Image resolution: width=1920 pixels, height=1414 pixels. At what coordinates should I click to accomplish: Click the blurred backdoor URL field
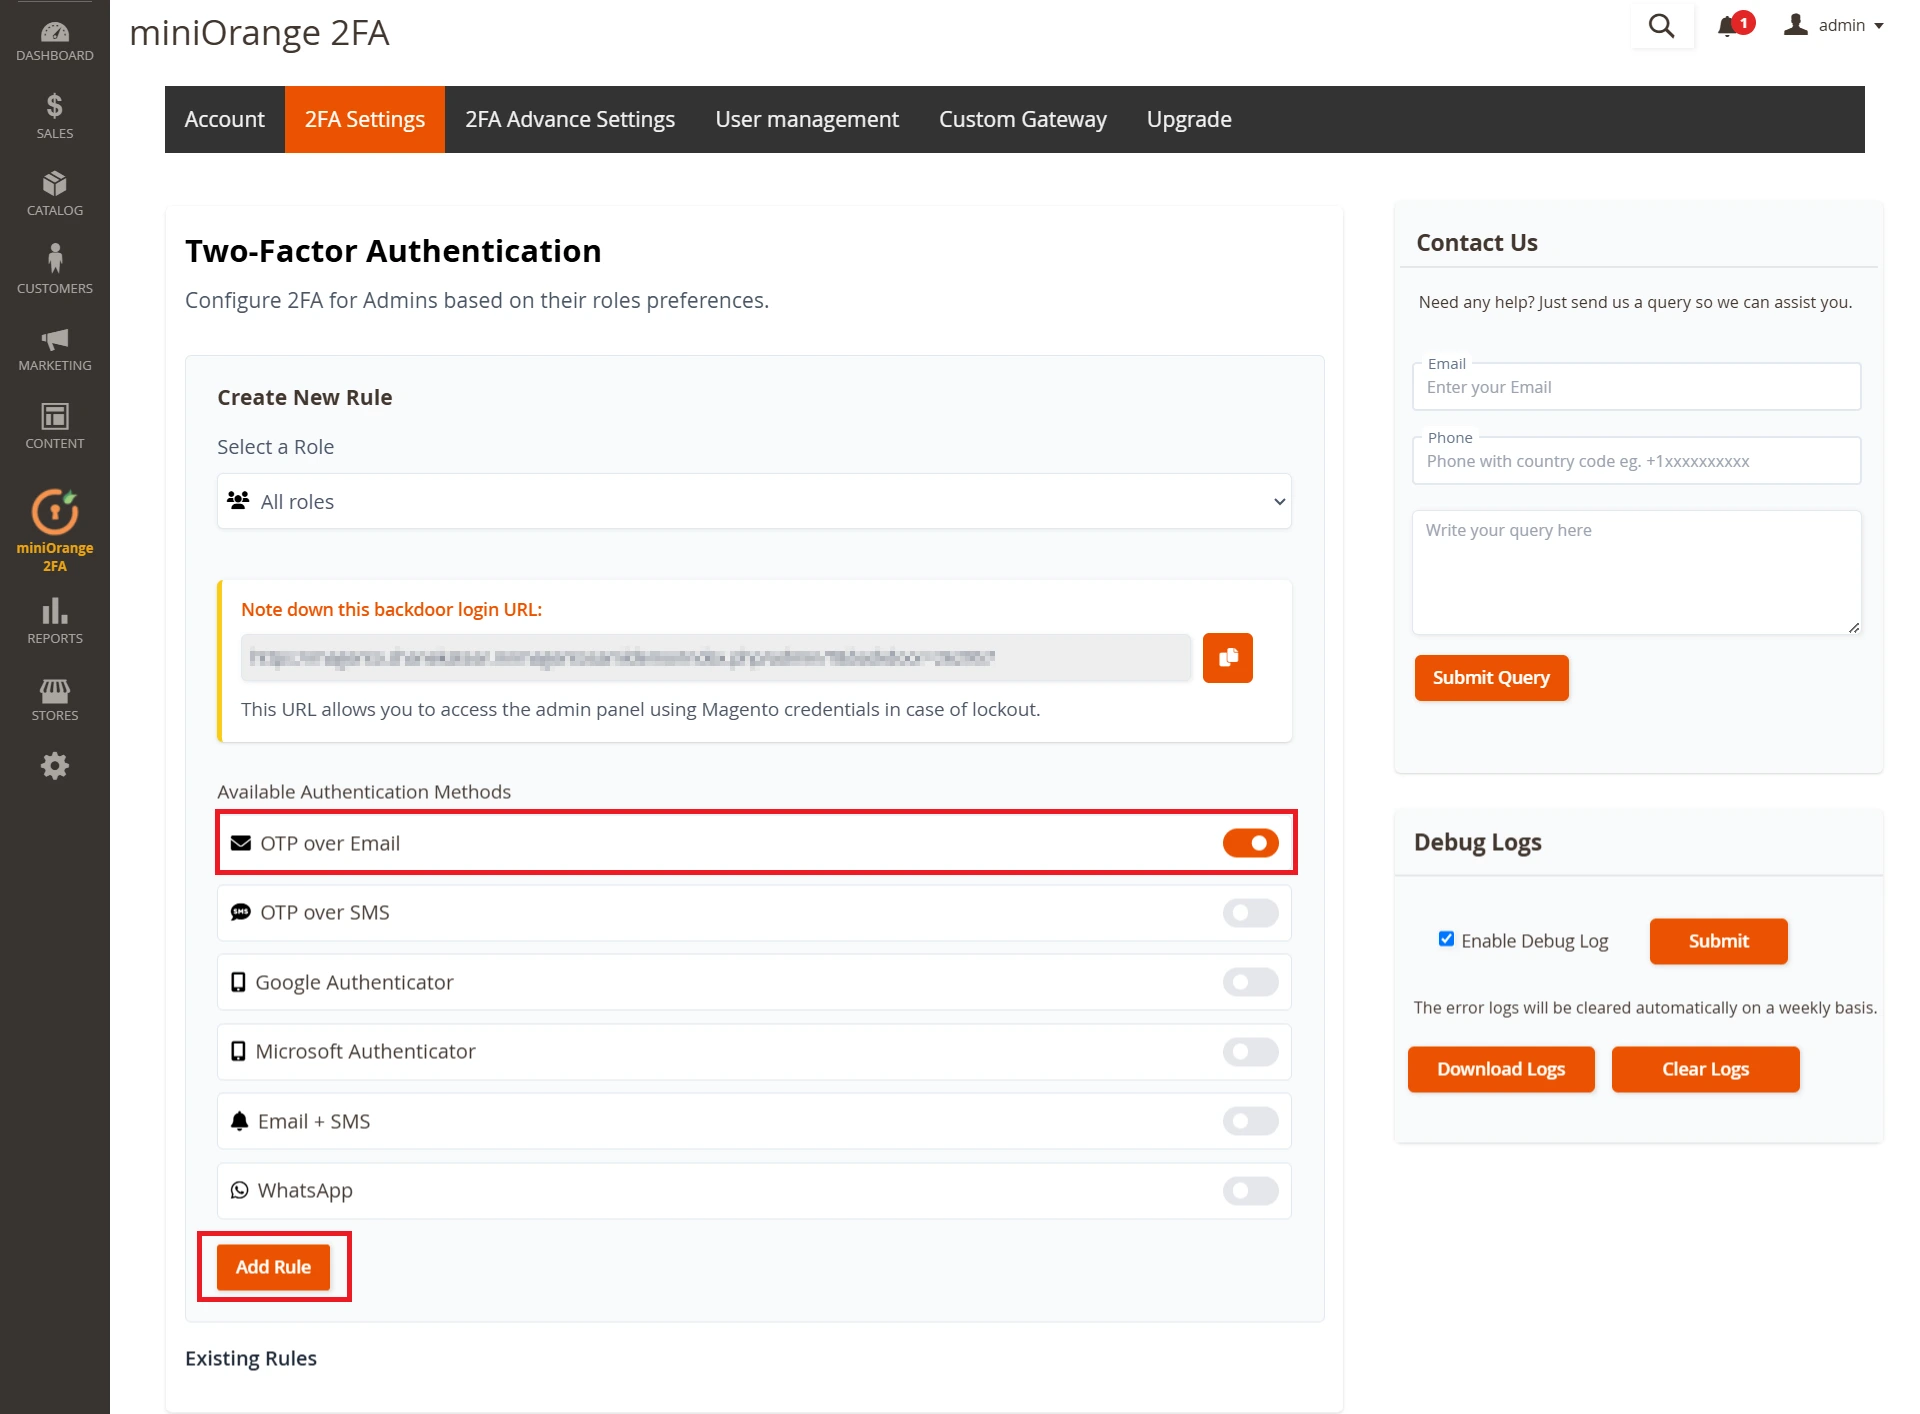pyautogui.click(x=716, y=658)
